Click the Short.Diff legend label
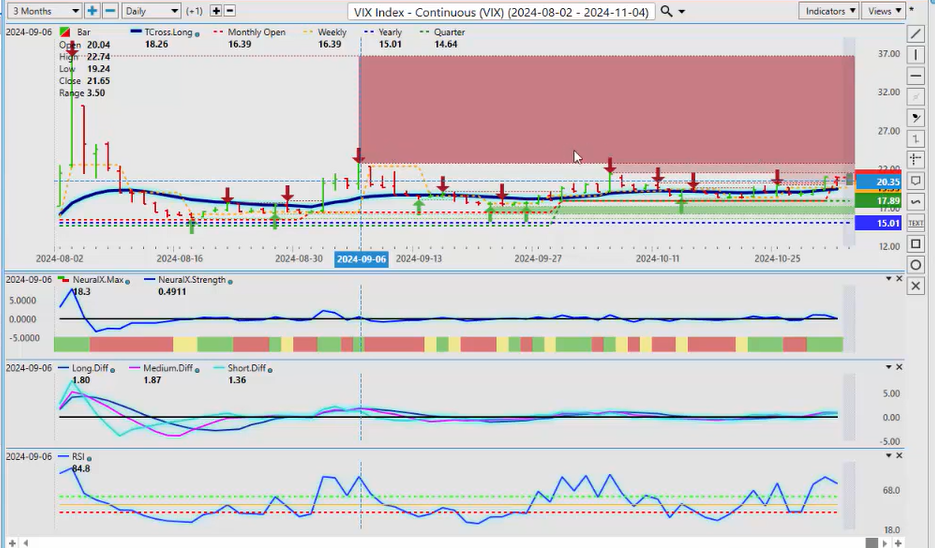 [246, 368]
